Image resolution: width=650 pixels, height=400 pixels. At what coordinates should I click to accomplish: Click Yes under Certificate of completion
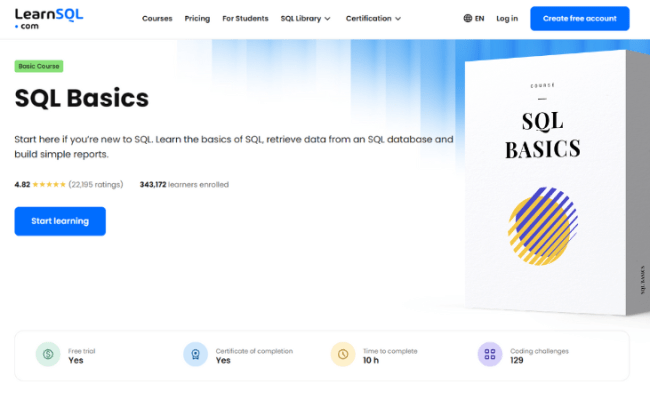[223, 361]
